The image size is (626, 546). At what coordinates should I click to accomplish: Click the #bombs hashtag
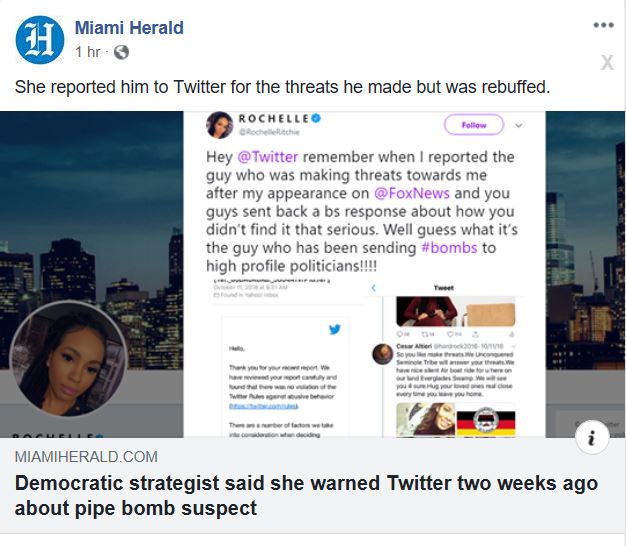coord(449,248)
